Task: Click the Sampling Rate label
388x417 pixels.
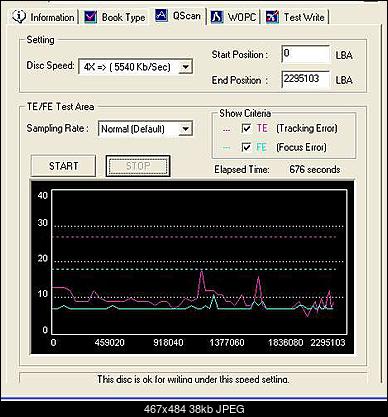Action: (57, 128)
